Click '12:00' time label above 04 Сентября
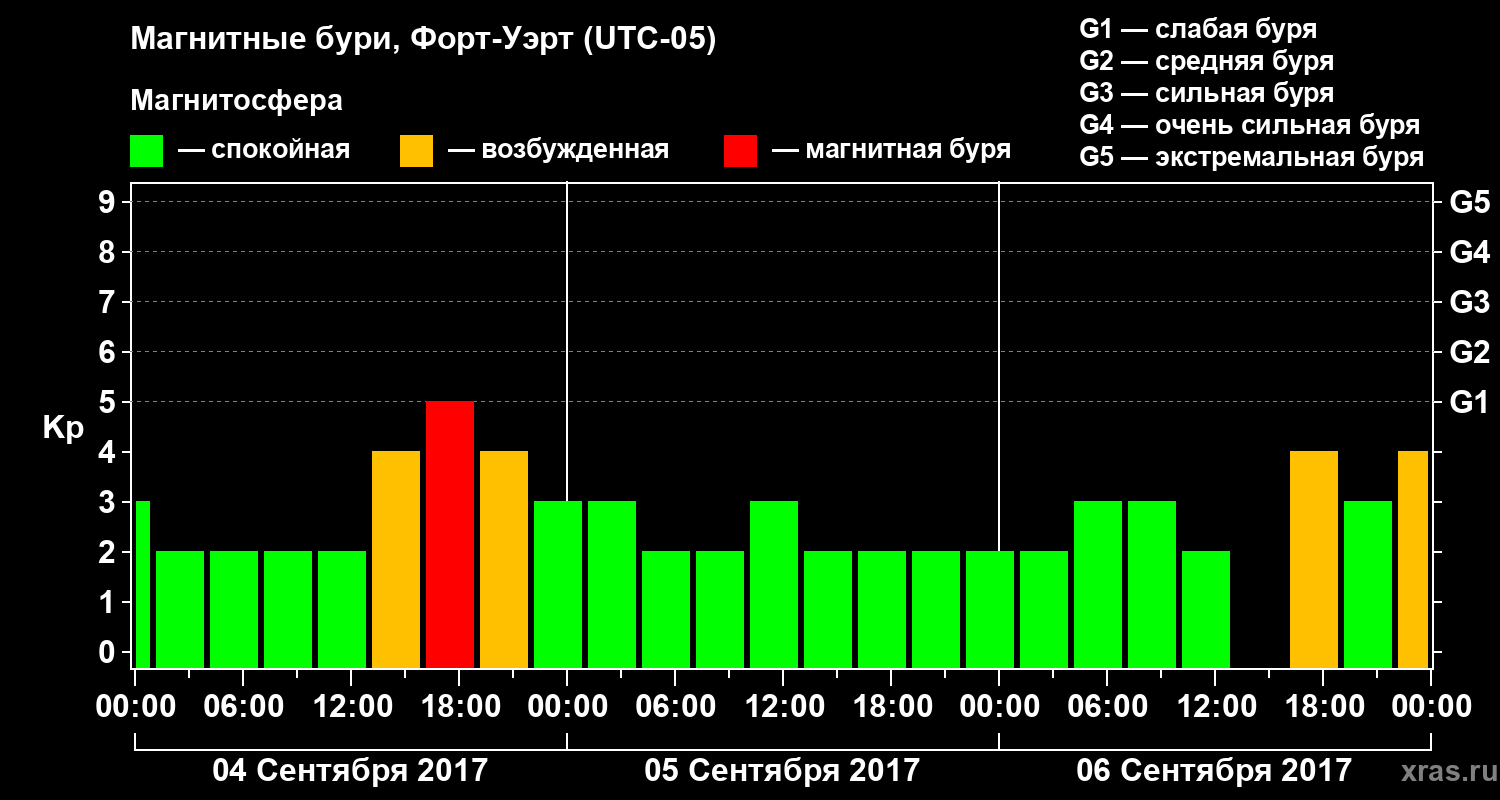Image resolution: width=1500 pixels, height=800 pixels. tap(351, 706)
